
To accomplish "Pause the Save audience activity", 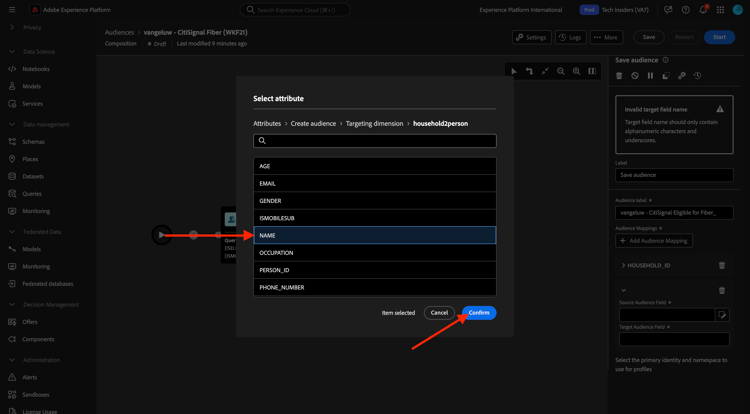I will tap(650, 76).
